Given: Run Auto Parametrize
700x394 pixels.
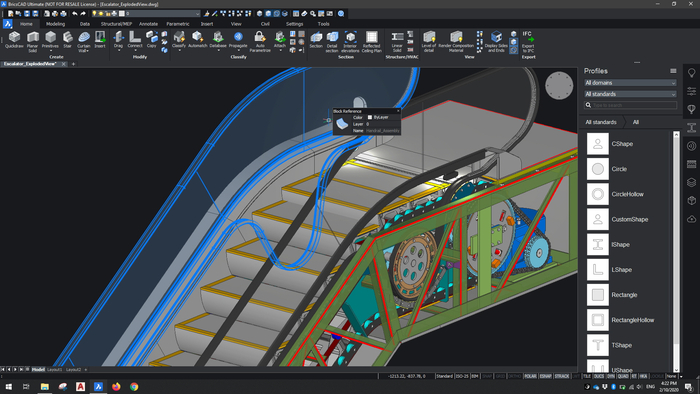Looking at the screenshot, I should [x=260, y=42].
